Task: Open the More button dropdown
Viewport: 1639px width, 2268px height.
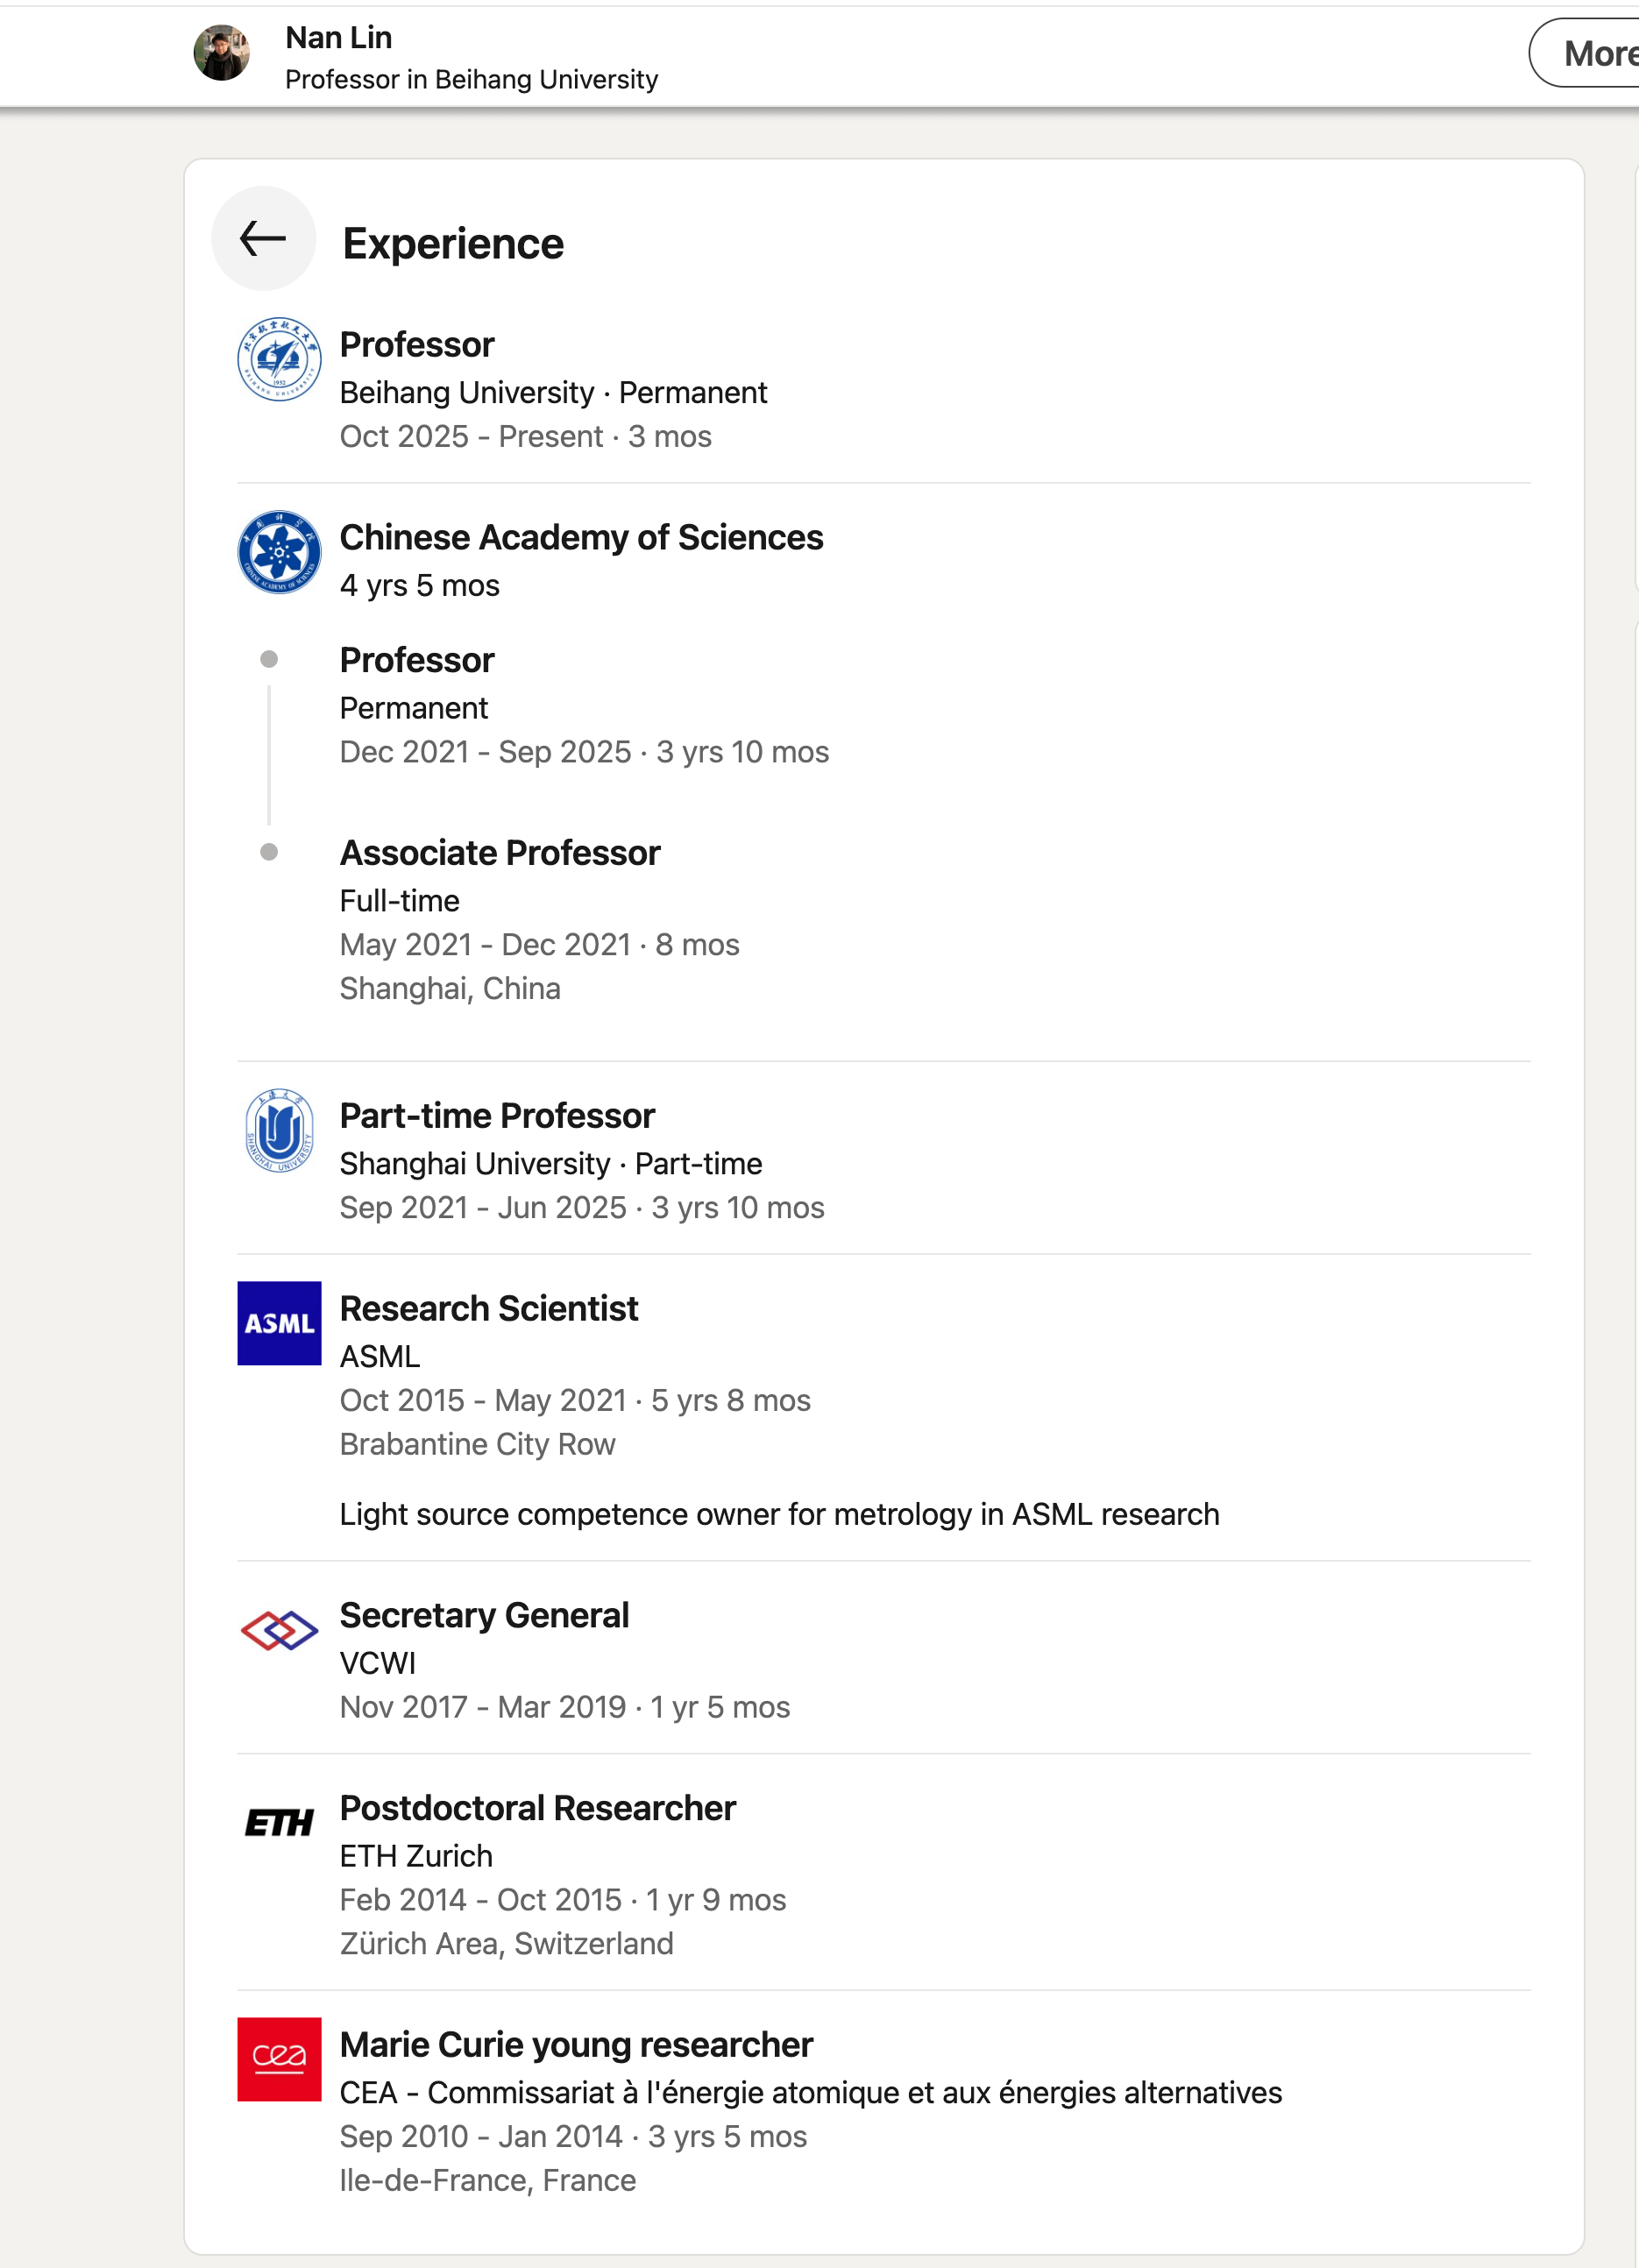Action: point(1590,53)
